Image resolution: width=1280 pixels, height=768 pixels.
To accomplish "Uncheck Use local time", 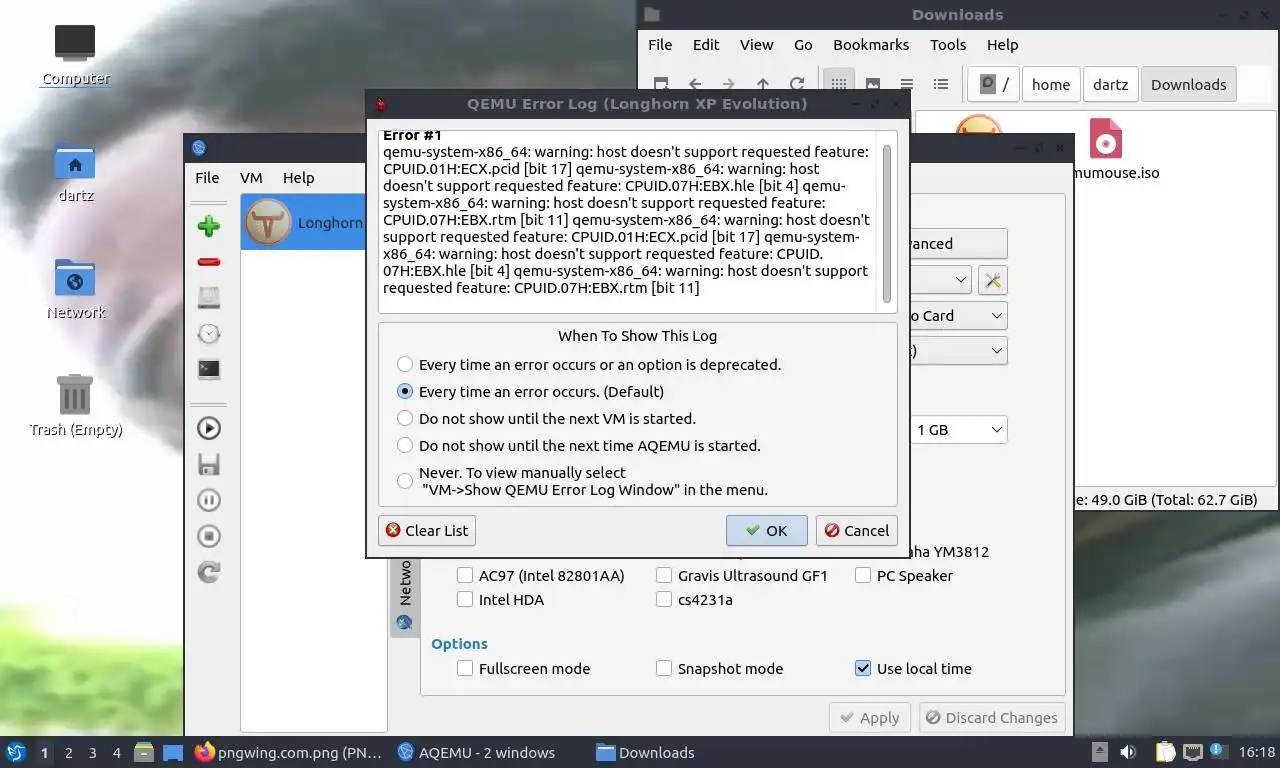I will [913, 669].
